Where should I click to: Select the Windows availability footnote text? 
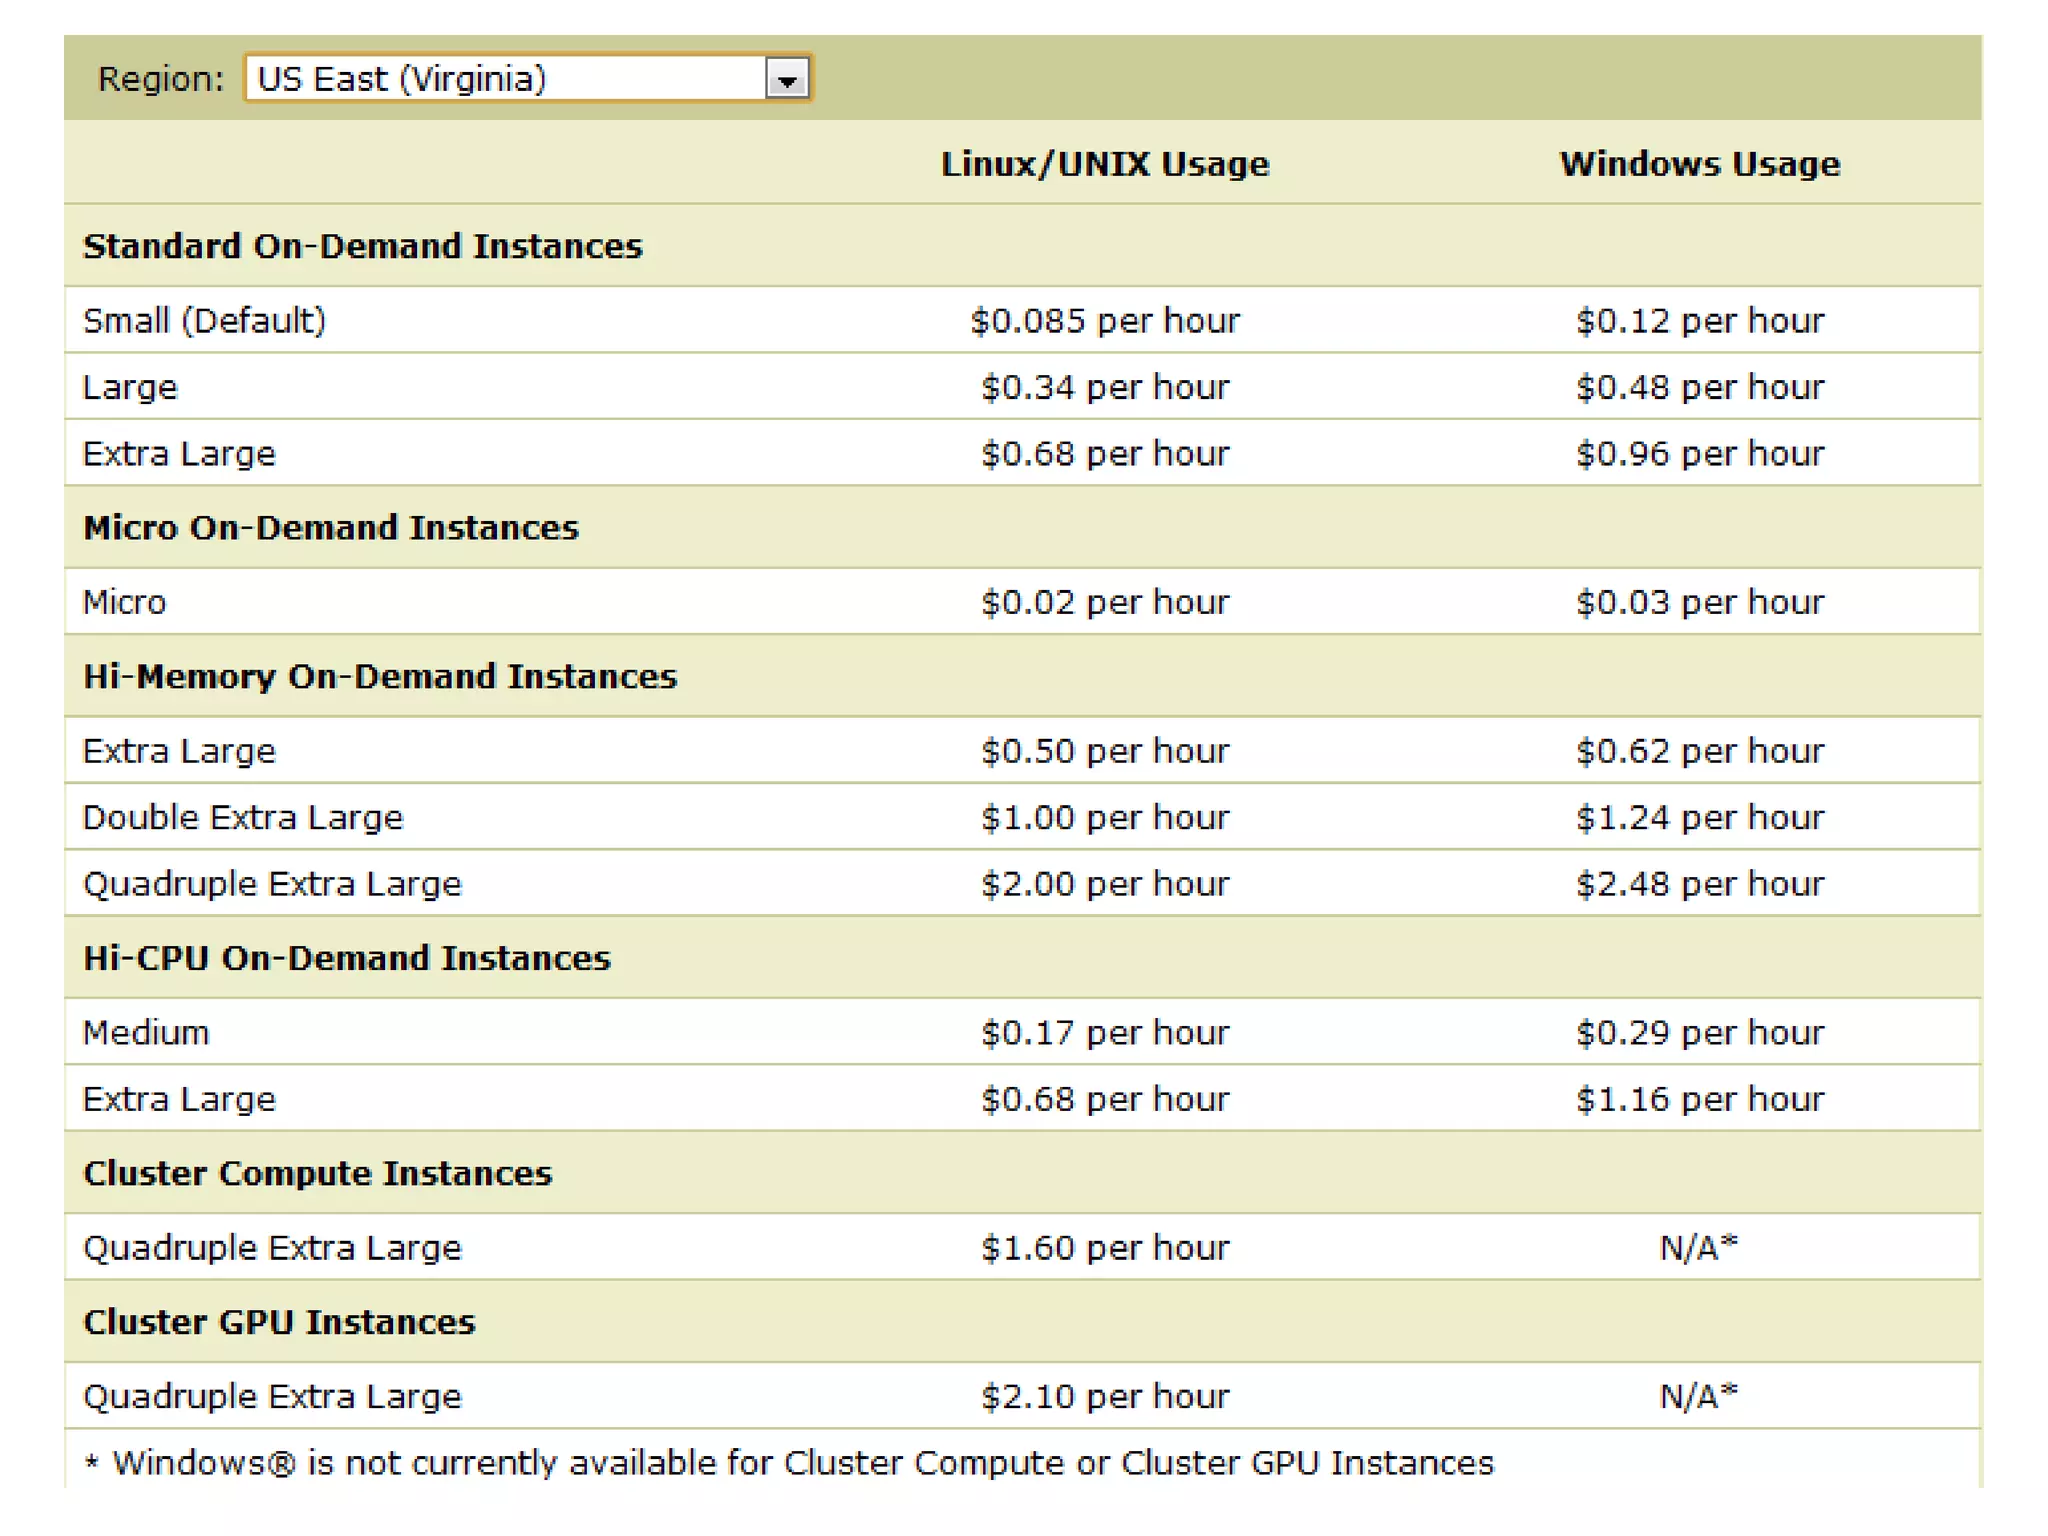789,1463
